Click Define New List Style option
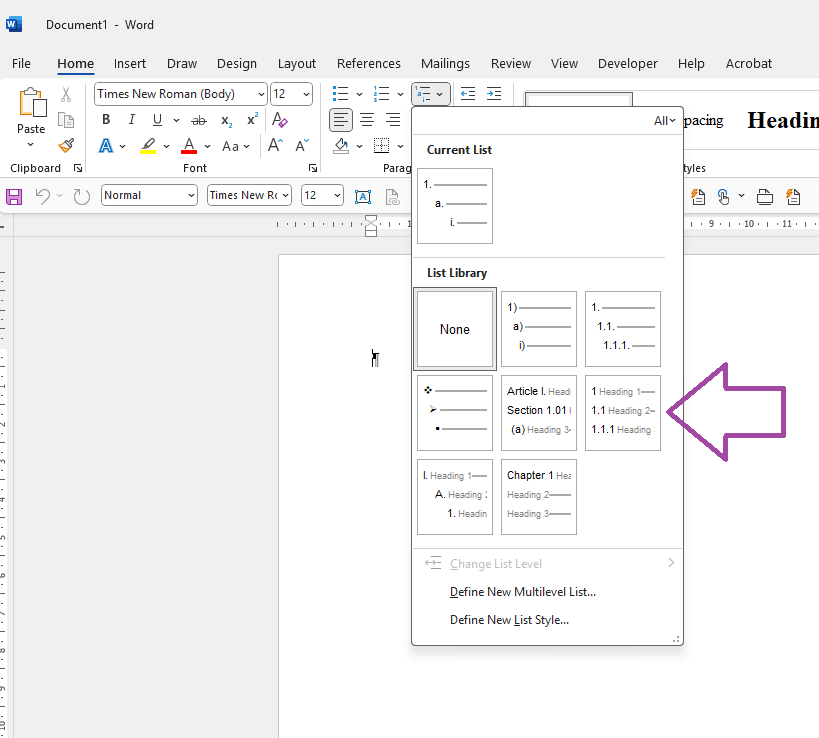The width and height of the screenshot is (819, 738). (509, 620)
